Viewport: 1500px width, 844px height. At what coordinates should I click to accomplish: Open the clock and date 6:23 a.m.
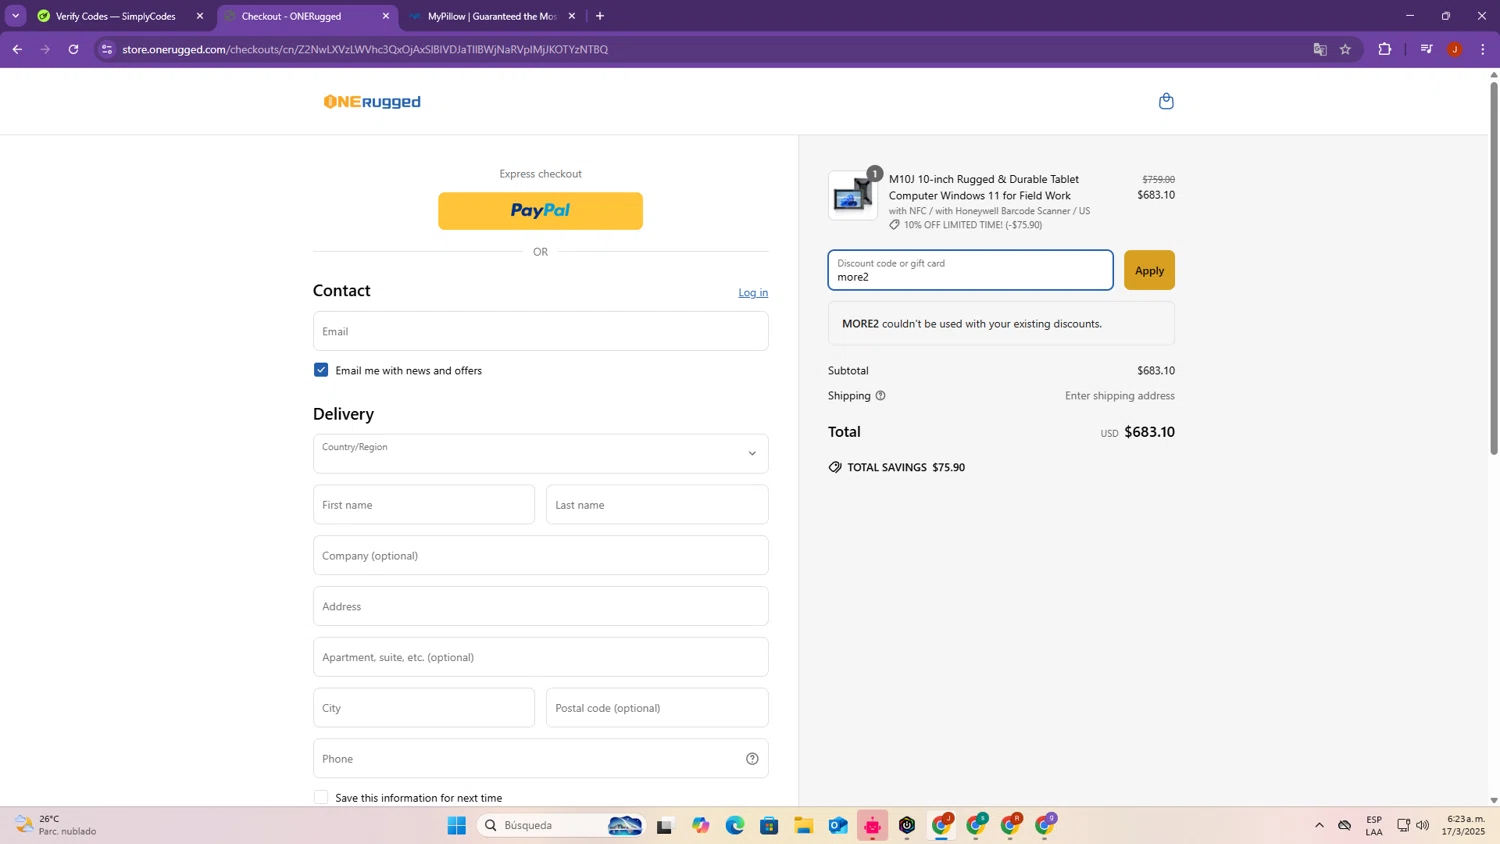[x=1464, y=825]
